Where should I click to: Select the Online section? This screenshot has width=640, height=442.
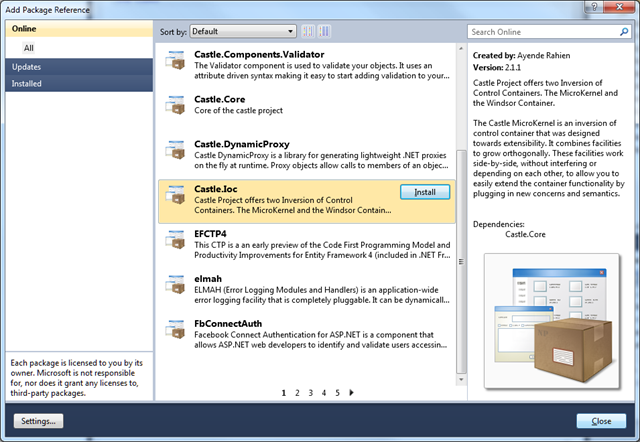point(80,29)
